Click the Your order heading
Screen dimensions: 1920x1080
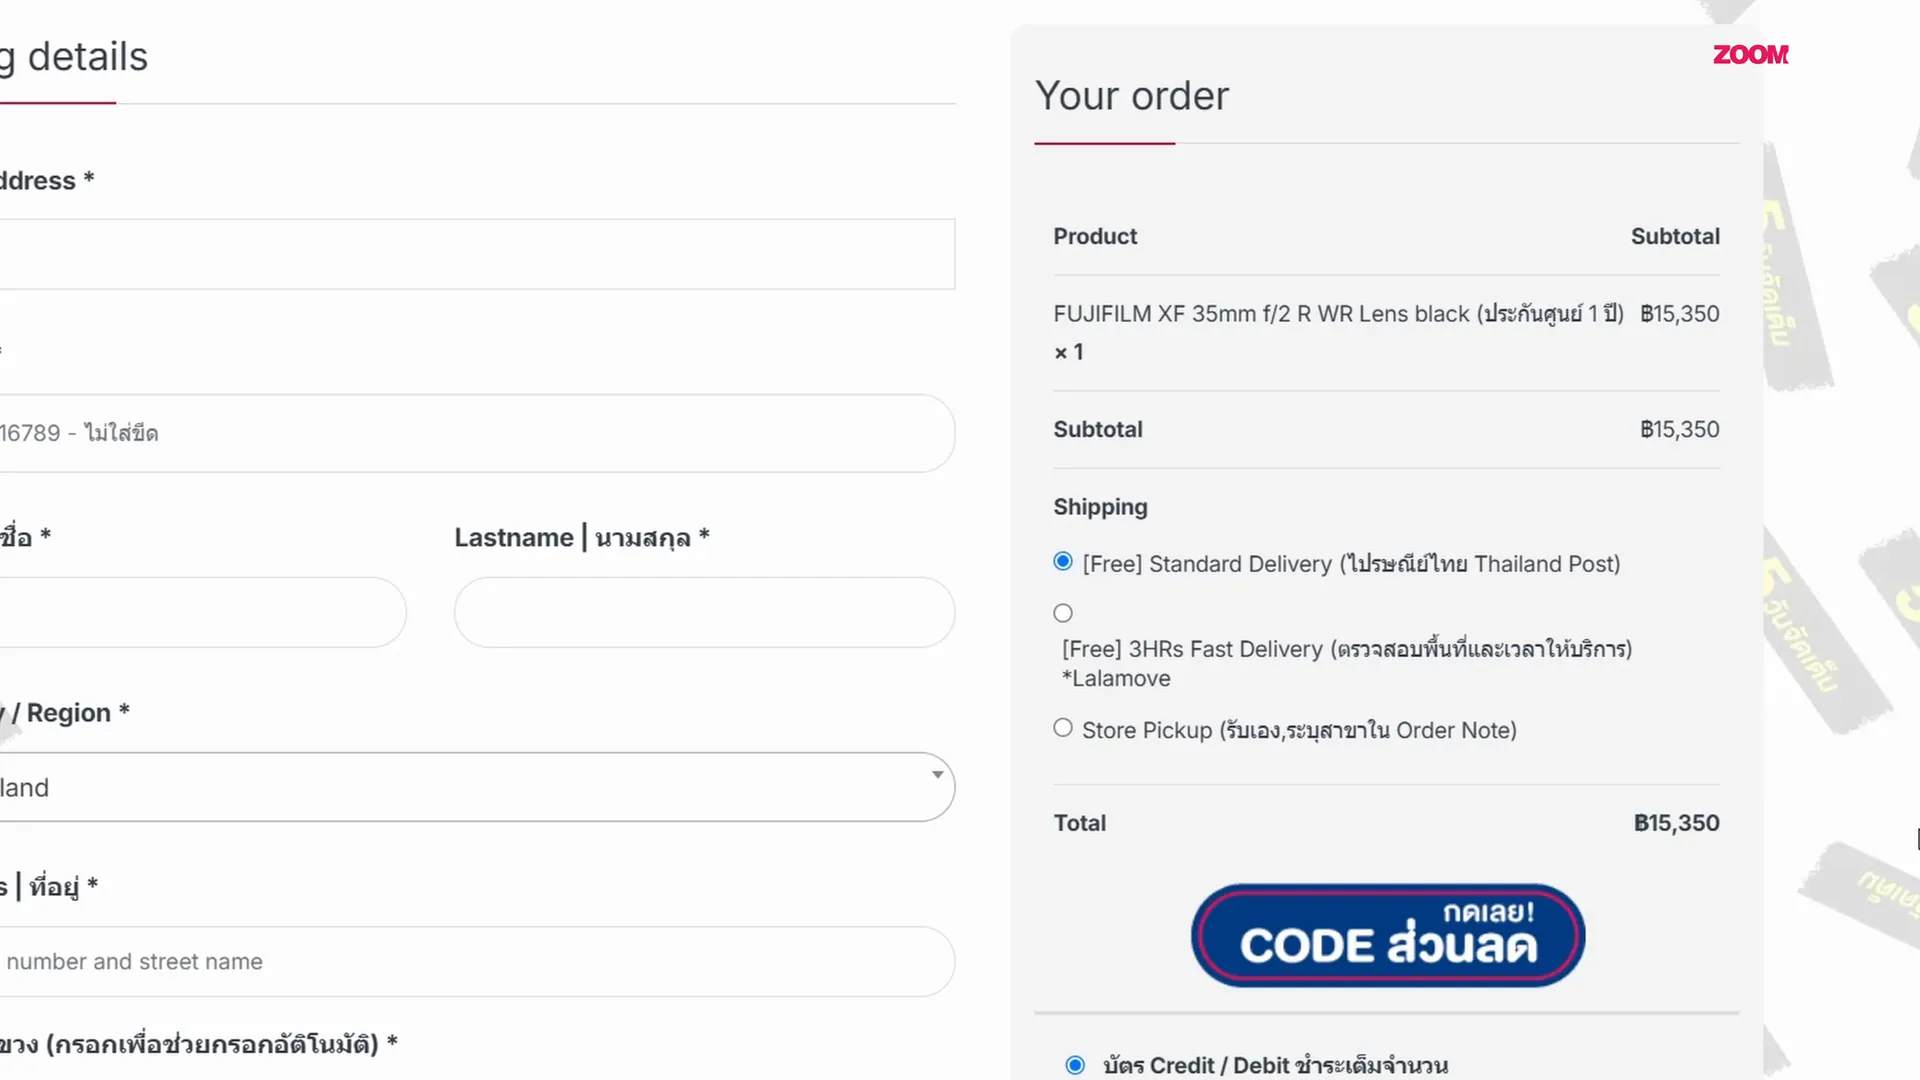click(x=1132, y=96)
